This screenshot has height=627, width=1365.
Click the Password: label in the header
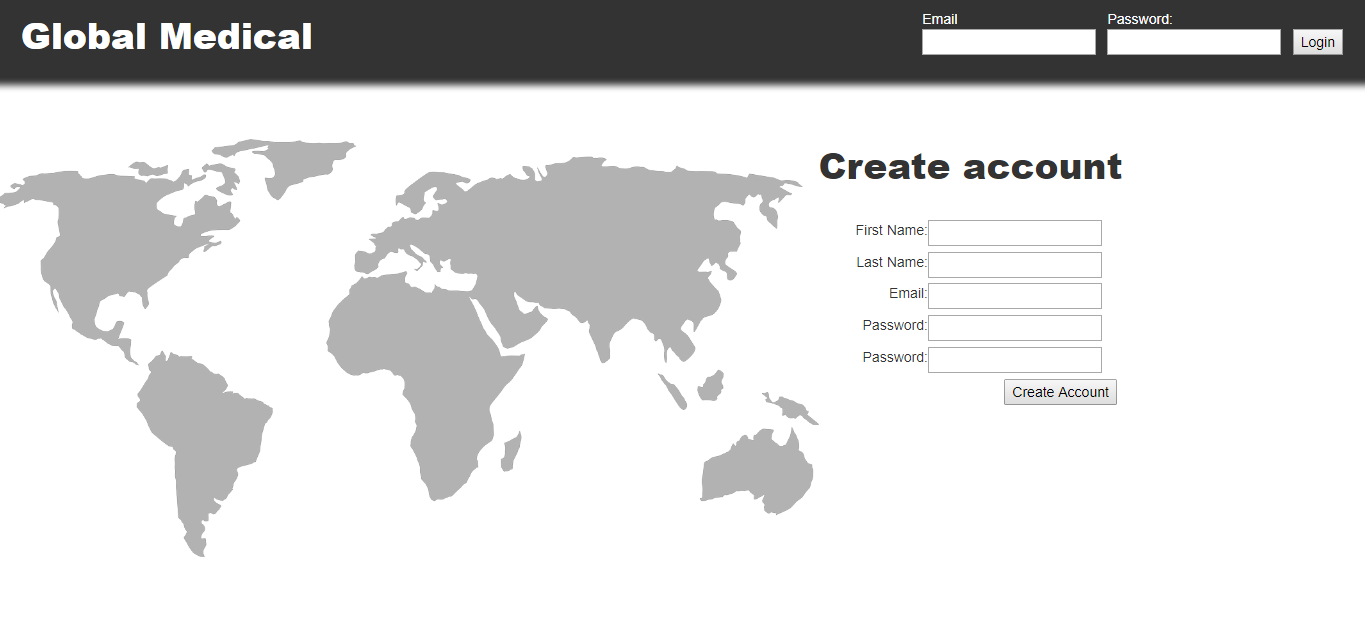pyautogui.click(x=1139, y=19)
